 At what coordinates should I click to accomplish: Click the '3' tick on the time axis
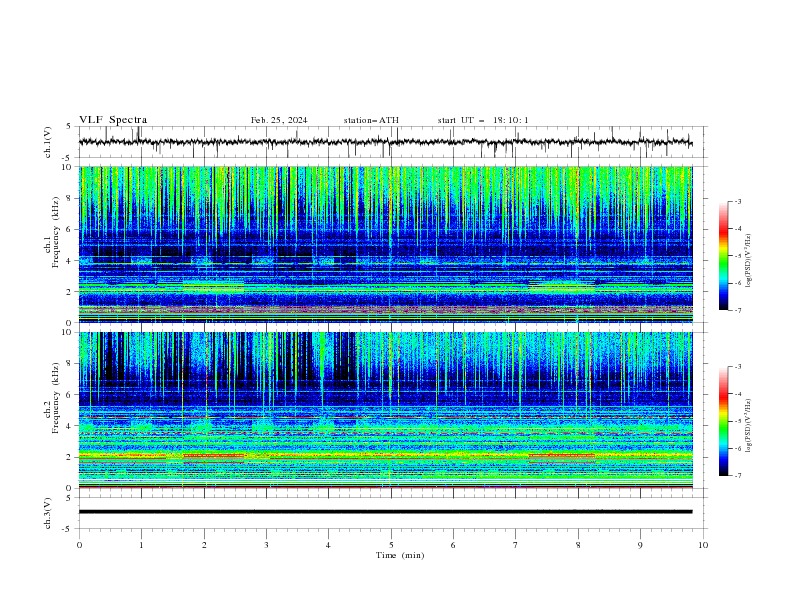pos(266,545)
